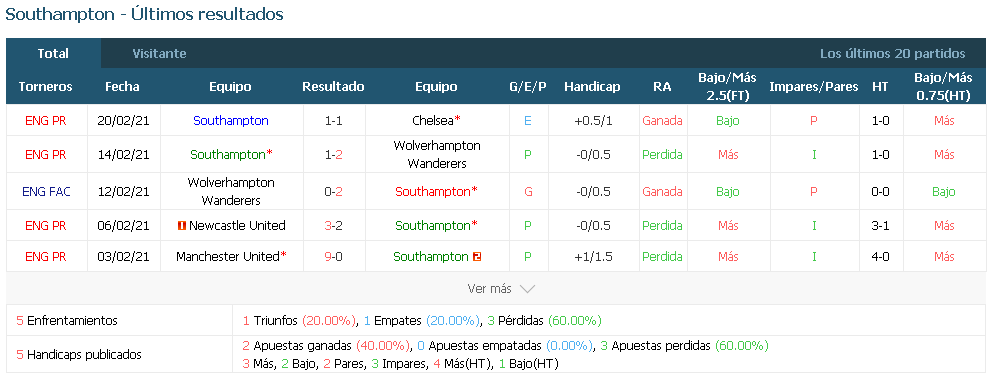
Task: Click Wolverhampton Wanderers in the 14/02/21 row
Action: [437, 154]
